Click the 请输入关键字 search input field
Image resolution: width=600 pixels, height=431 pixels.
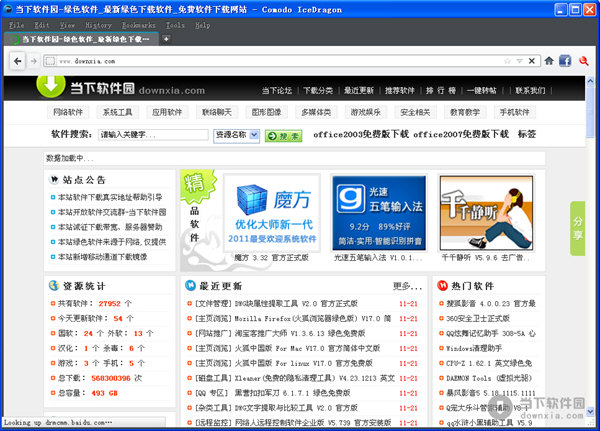coord(153,134)
